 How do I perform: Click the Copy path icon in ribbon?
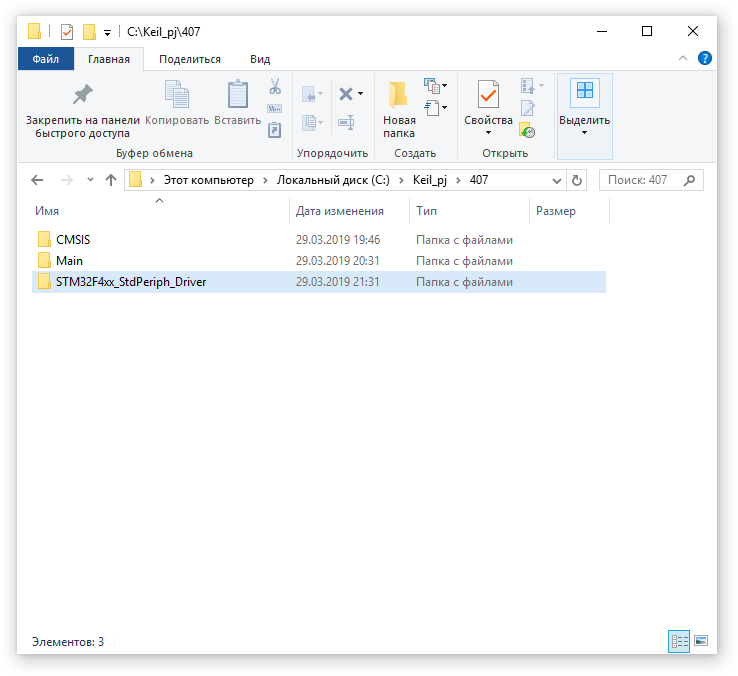point(275,109)
